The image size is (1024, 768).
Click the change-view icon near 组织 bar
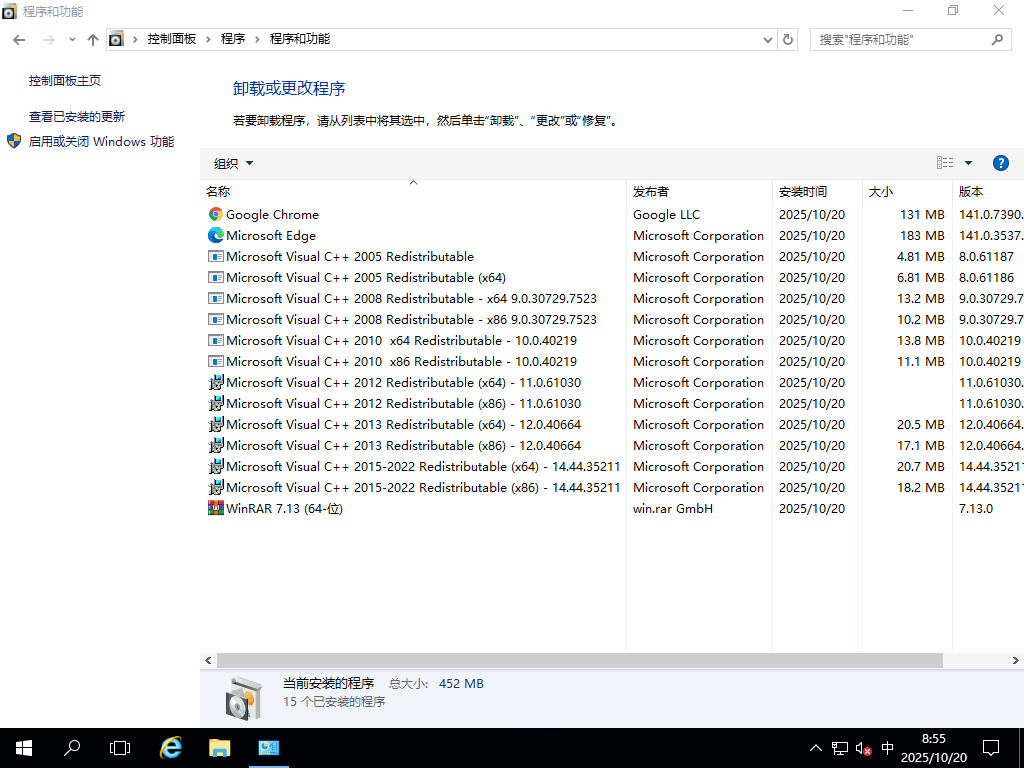[944, 162]
